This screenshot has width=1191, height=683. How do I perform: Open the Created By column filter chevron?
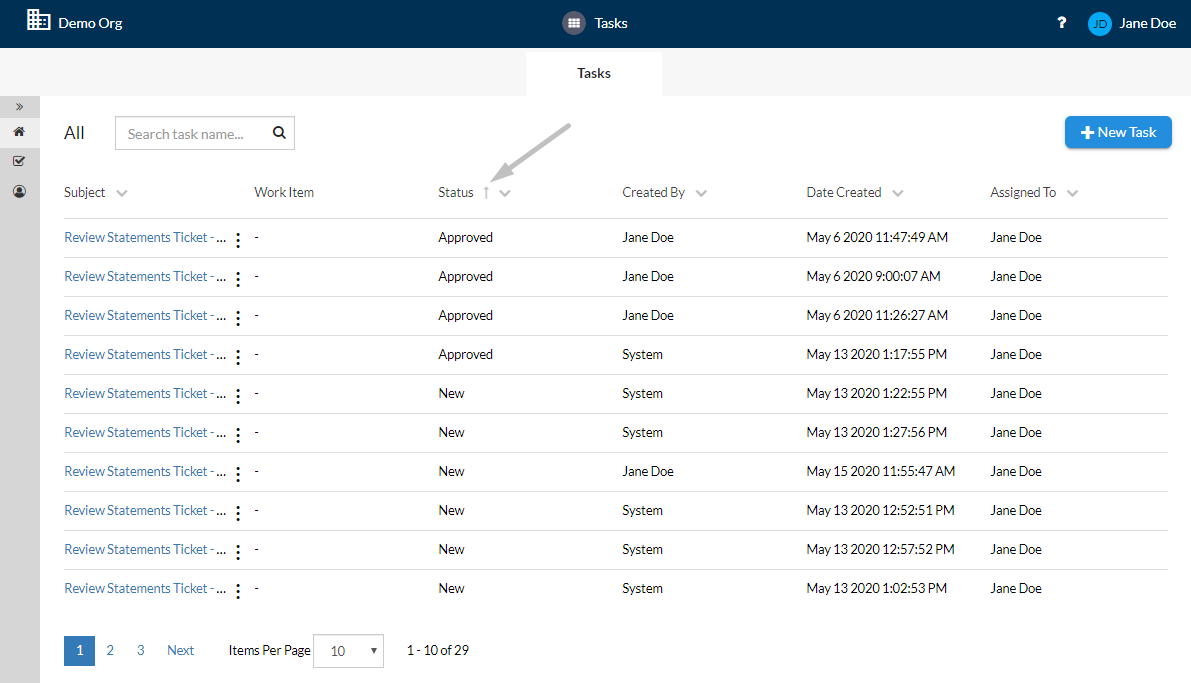coord(701,193)
